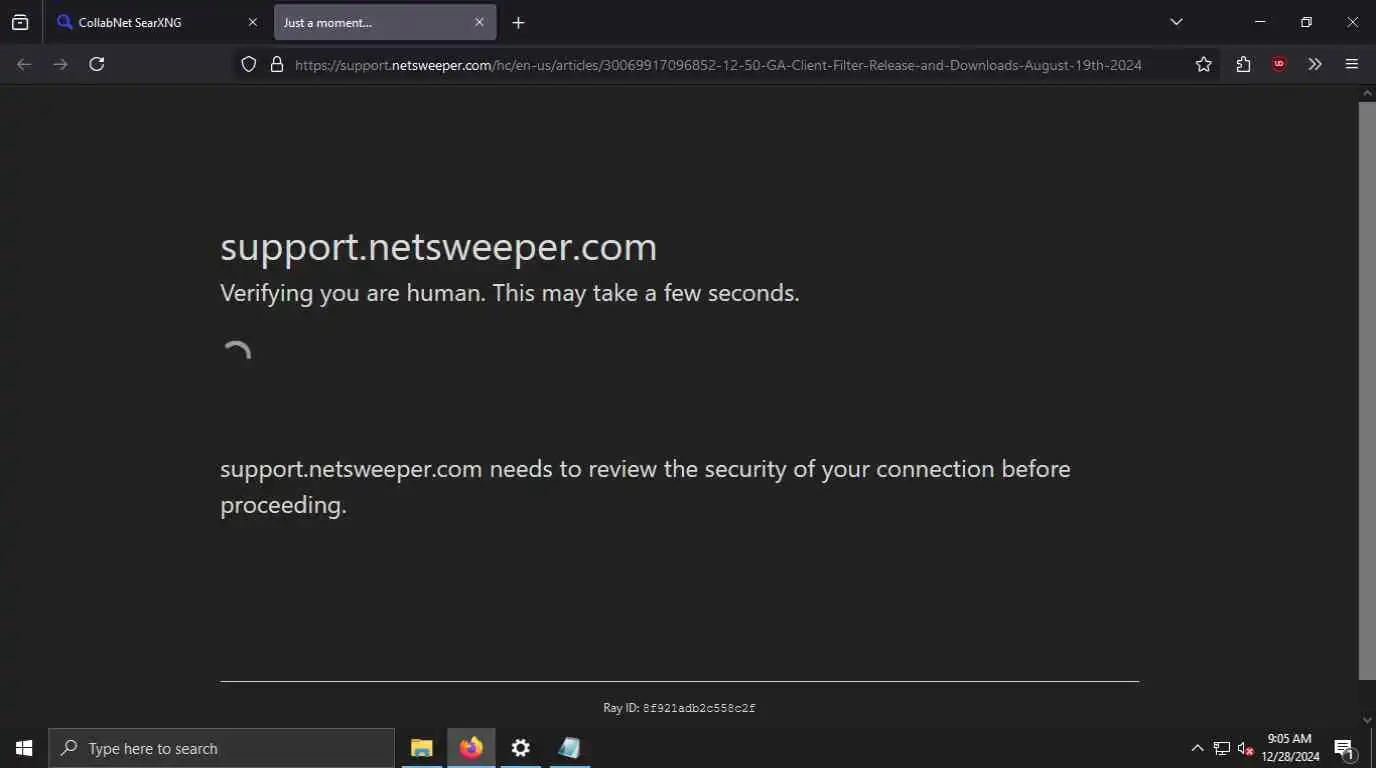Open tracking protection shield icon
The width and height of the screenshot is (1376, 768).
click(249, 64)
